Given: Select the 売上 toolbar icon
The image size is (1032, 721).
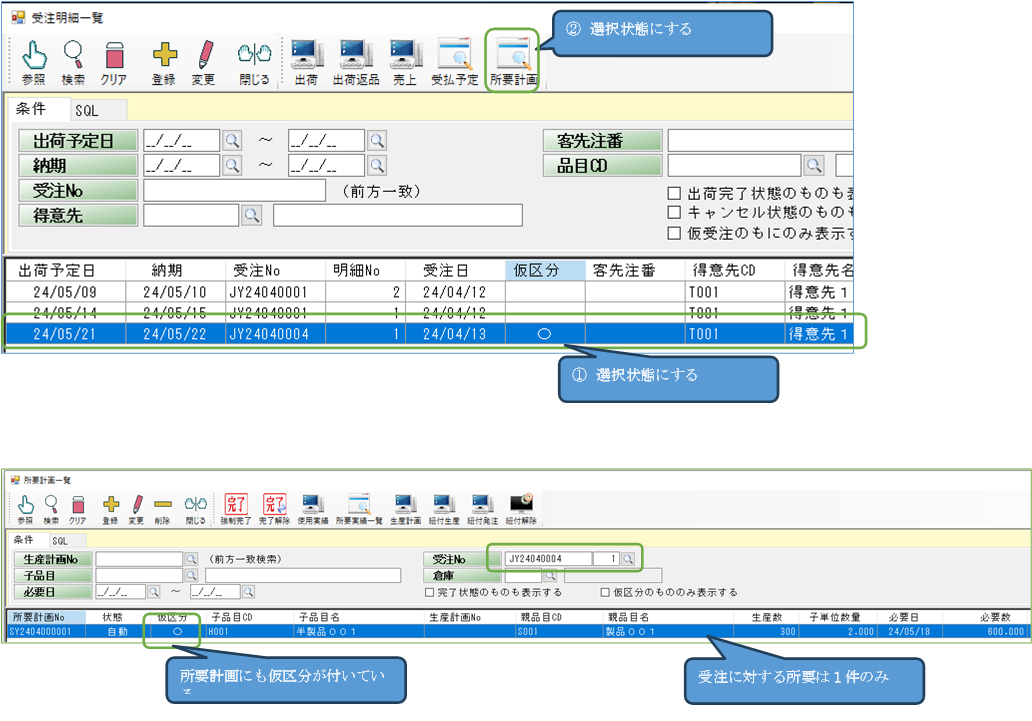Looking at the screenshot, I should point(404,60).
